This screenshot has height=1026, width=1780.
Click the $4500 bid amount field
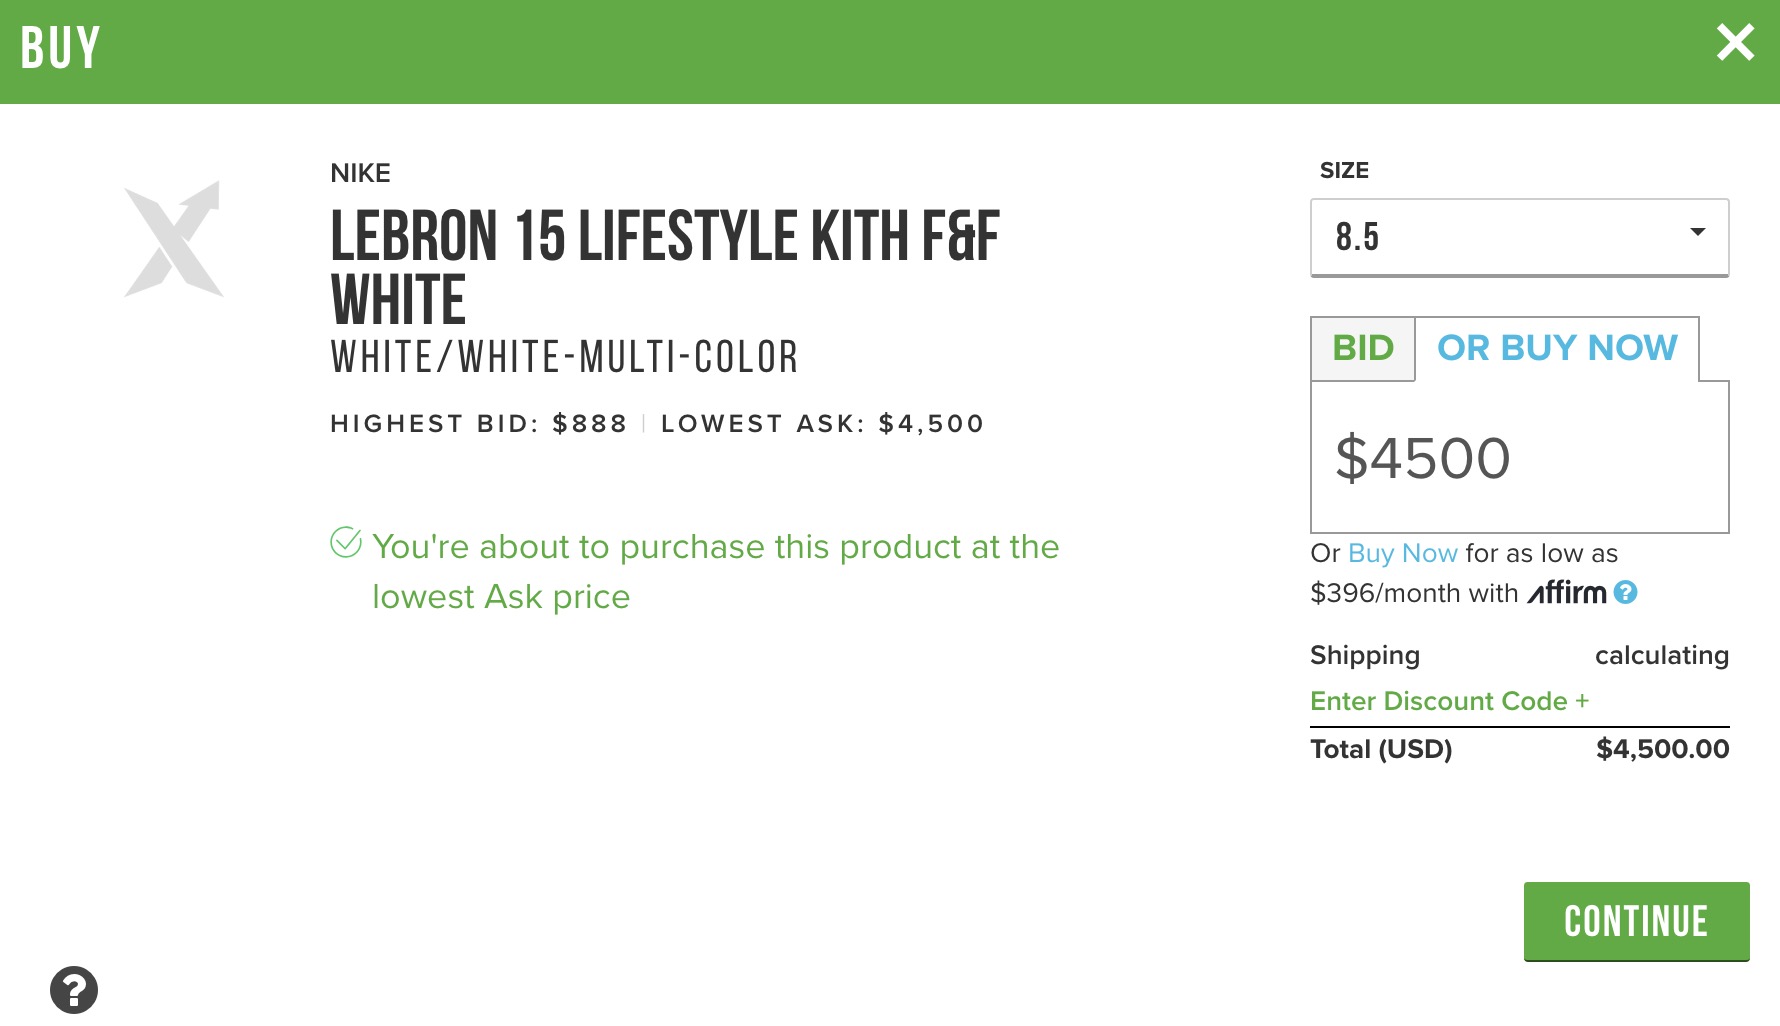(x=1519, y=459)
